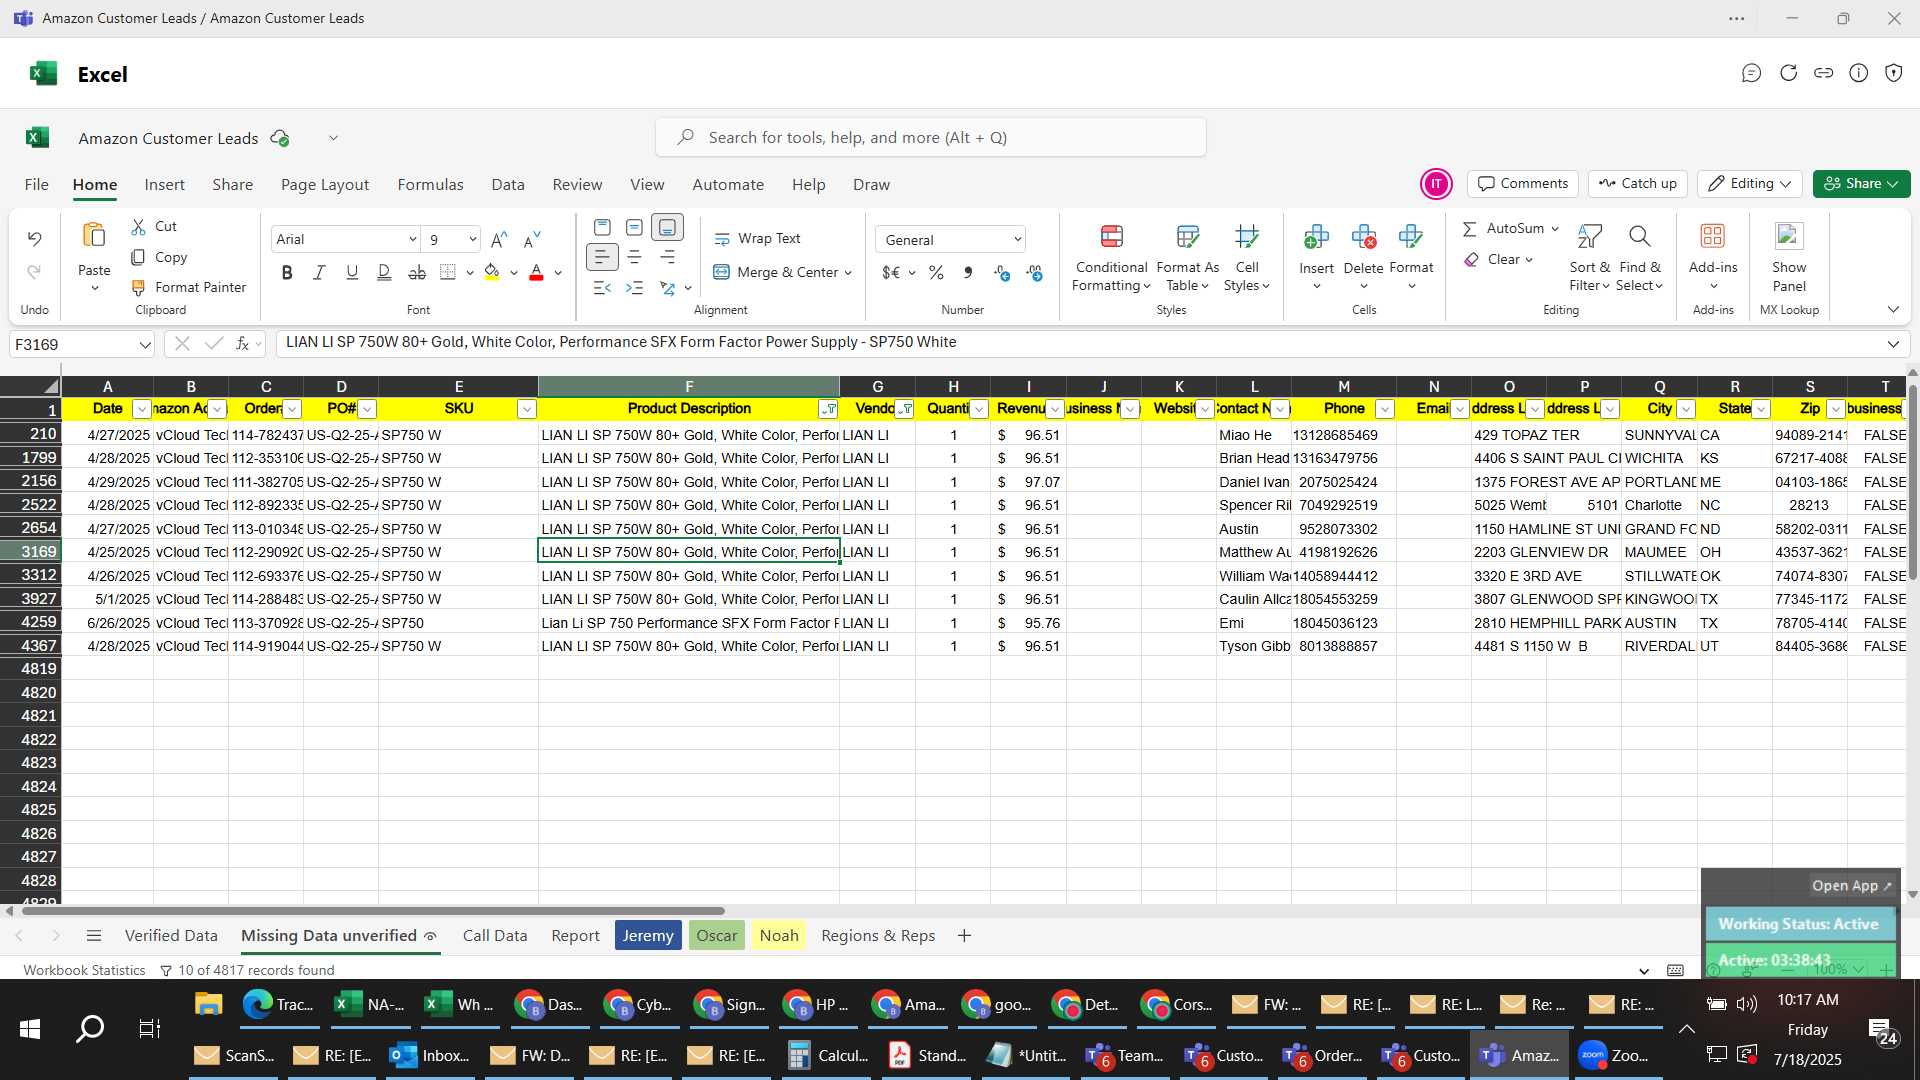Screen dimensions: 1920x1080
Task: Toggle Center horizontal alignment
Action: (x=634, y=258)
